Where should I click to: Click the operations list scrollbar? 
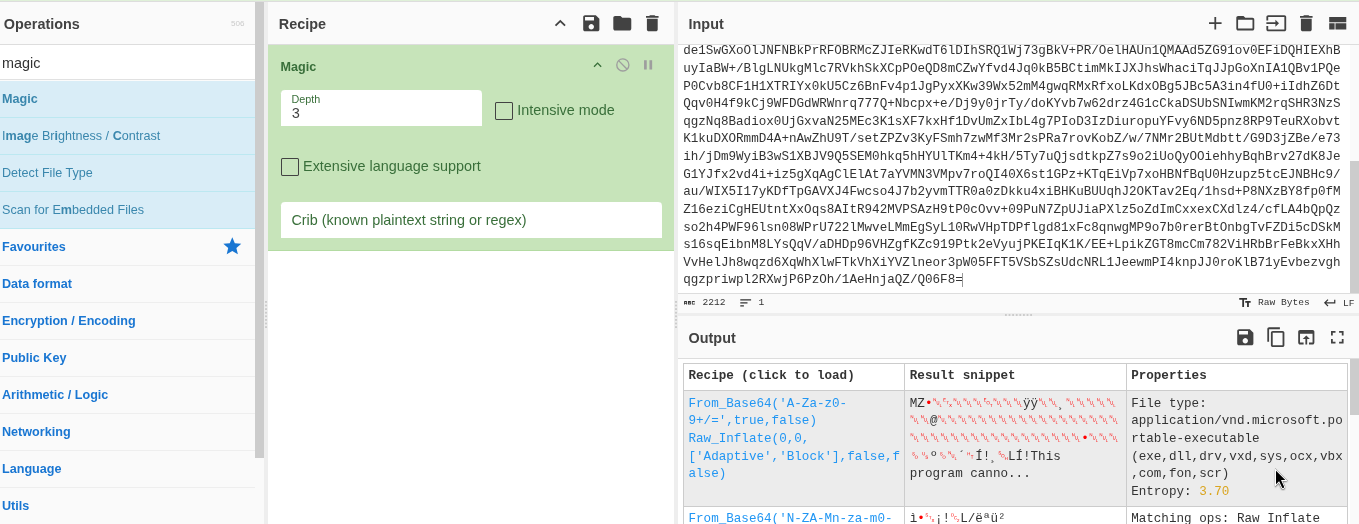260,230
